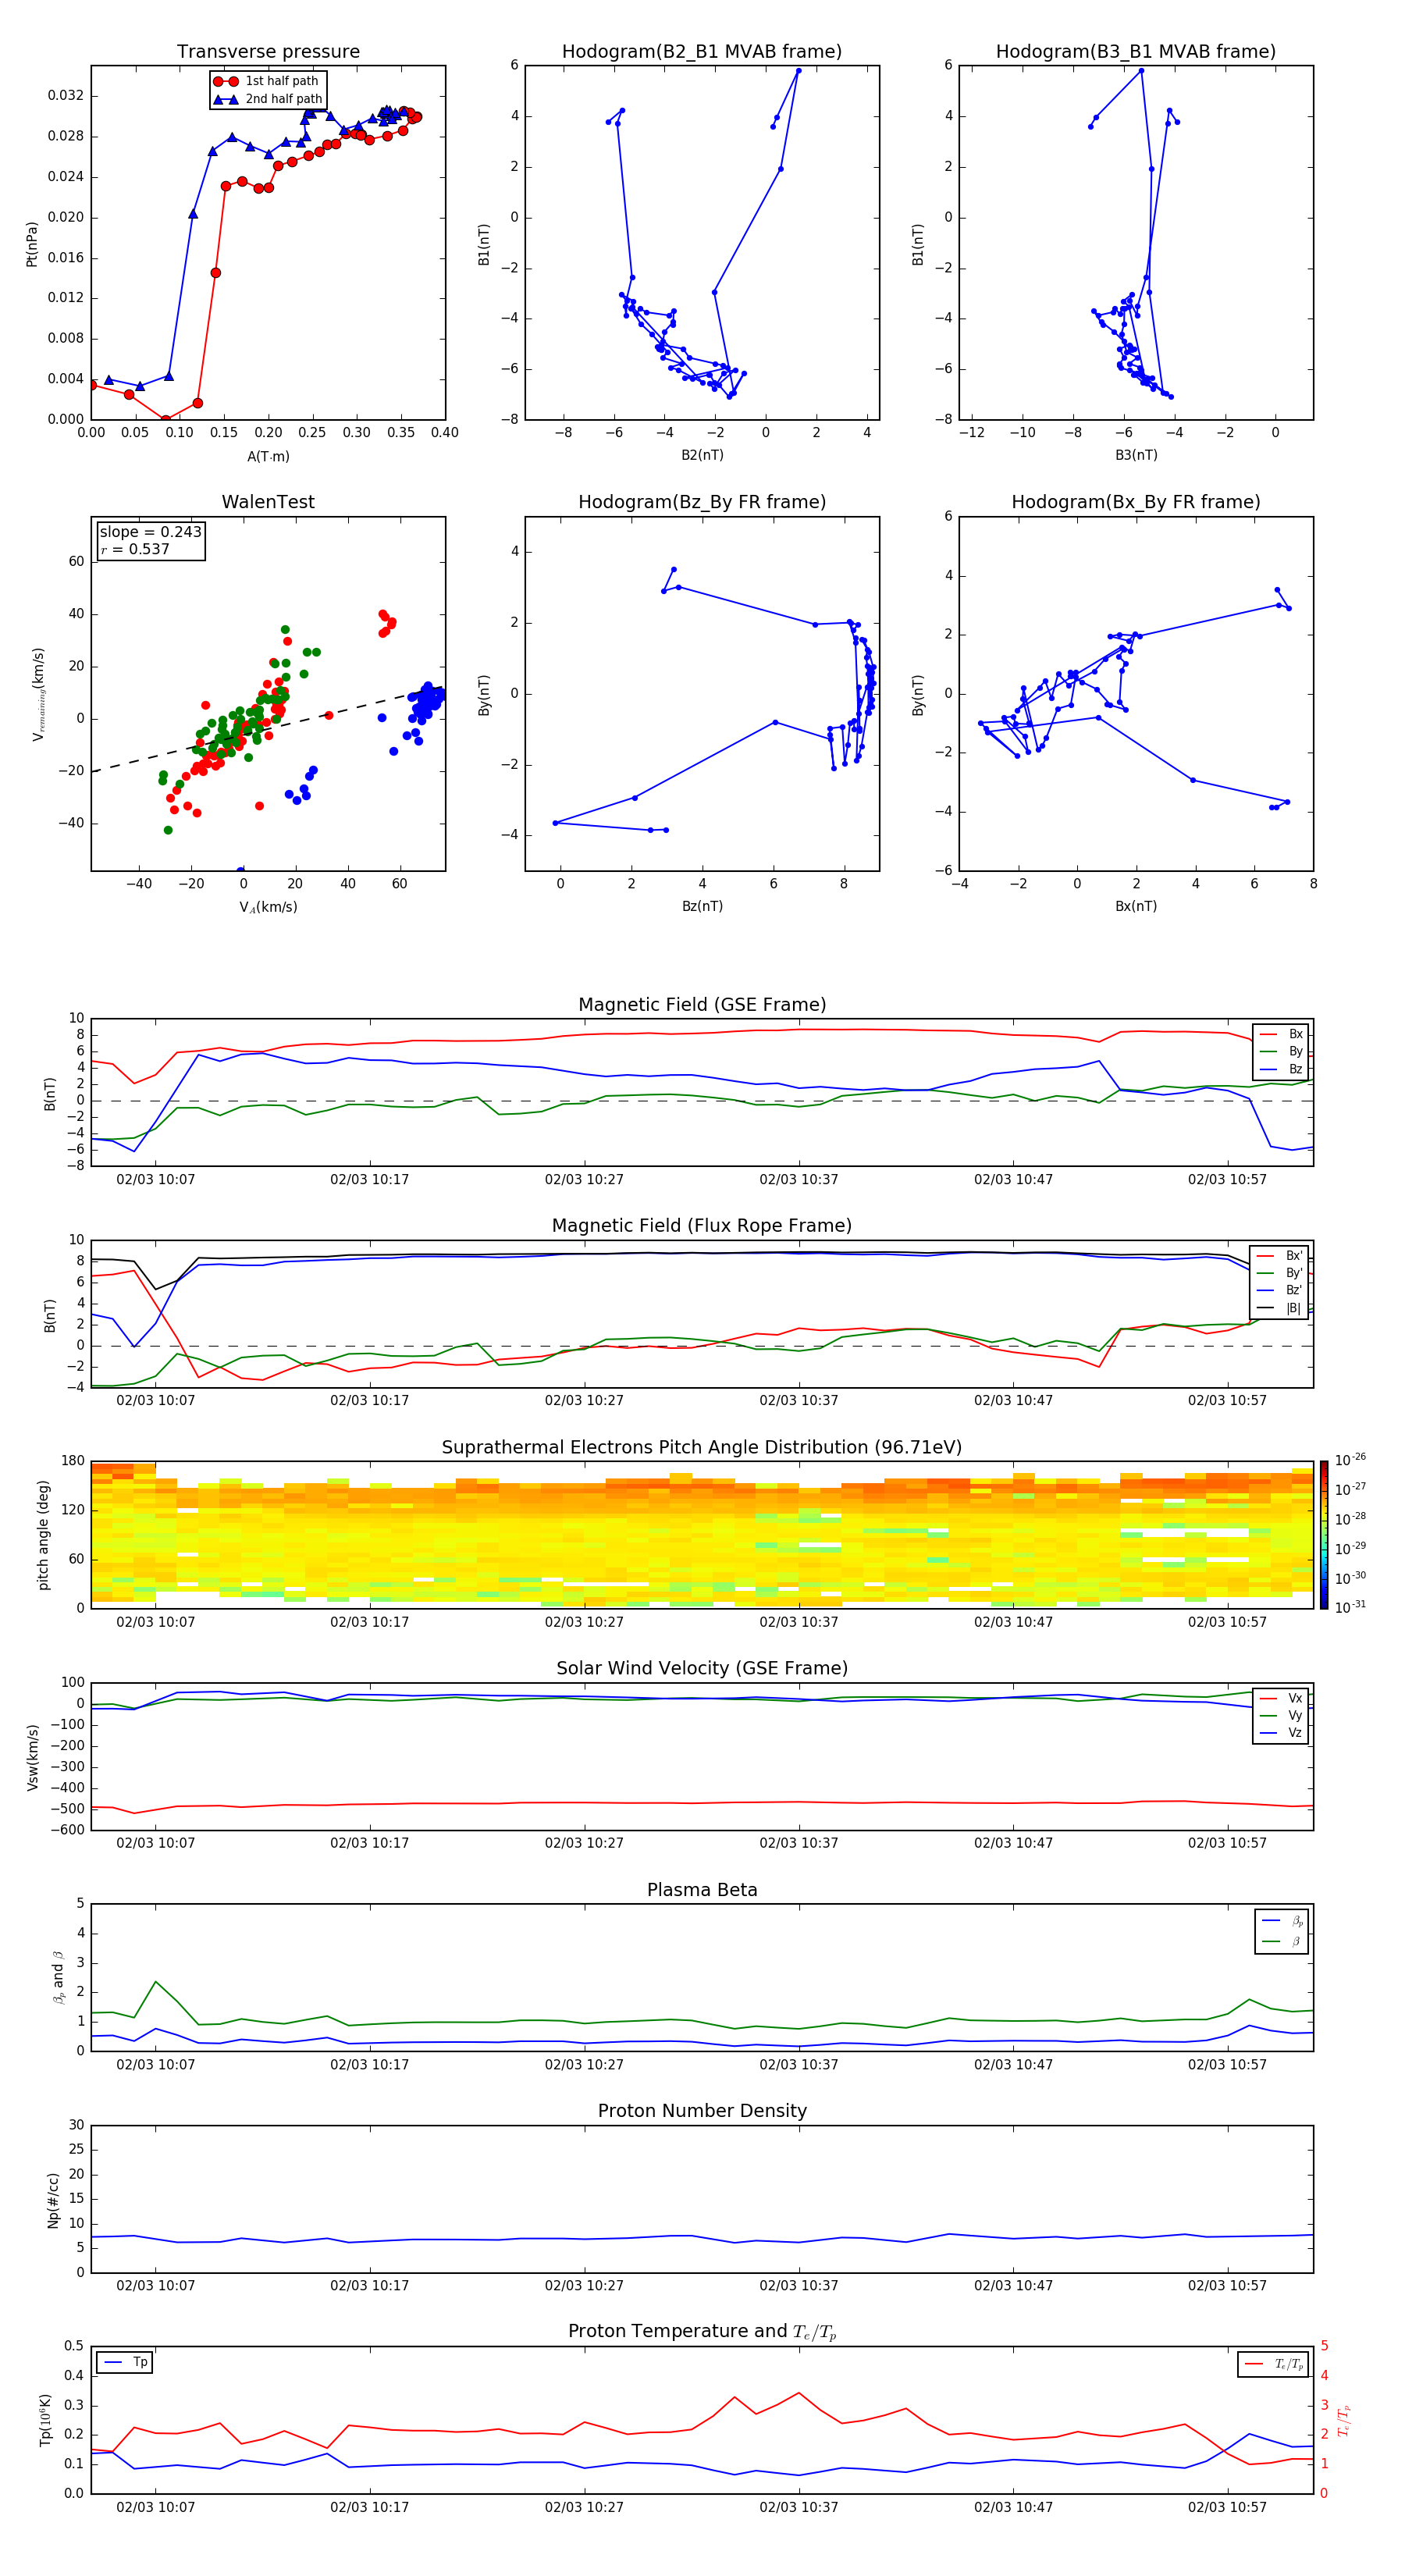1405x2576 pixels.
Task: Select Bz in the GSE magnetic field legend
Action: [1282, 1069]
